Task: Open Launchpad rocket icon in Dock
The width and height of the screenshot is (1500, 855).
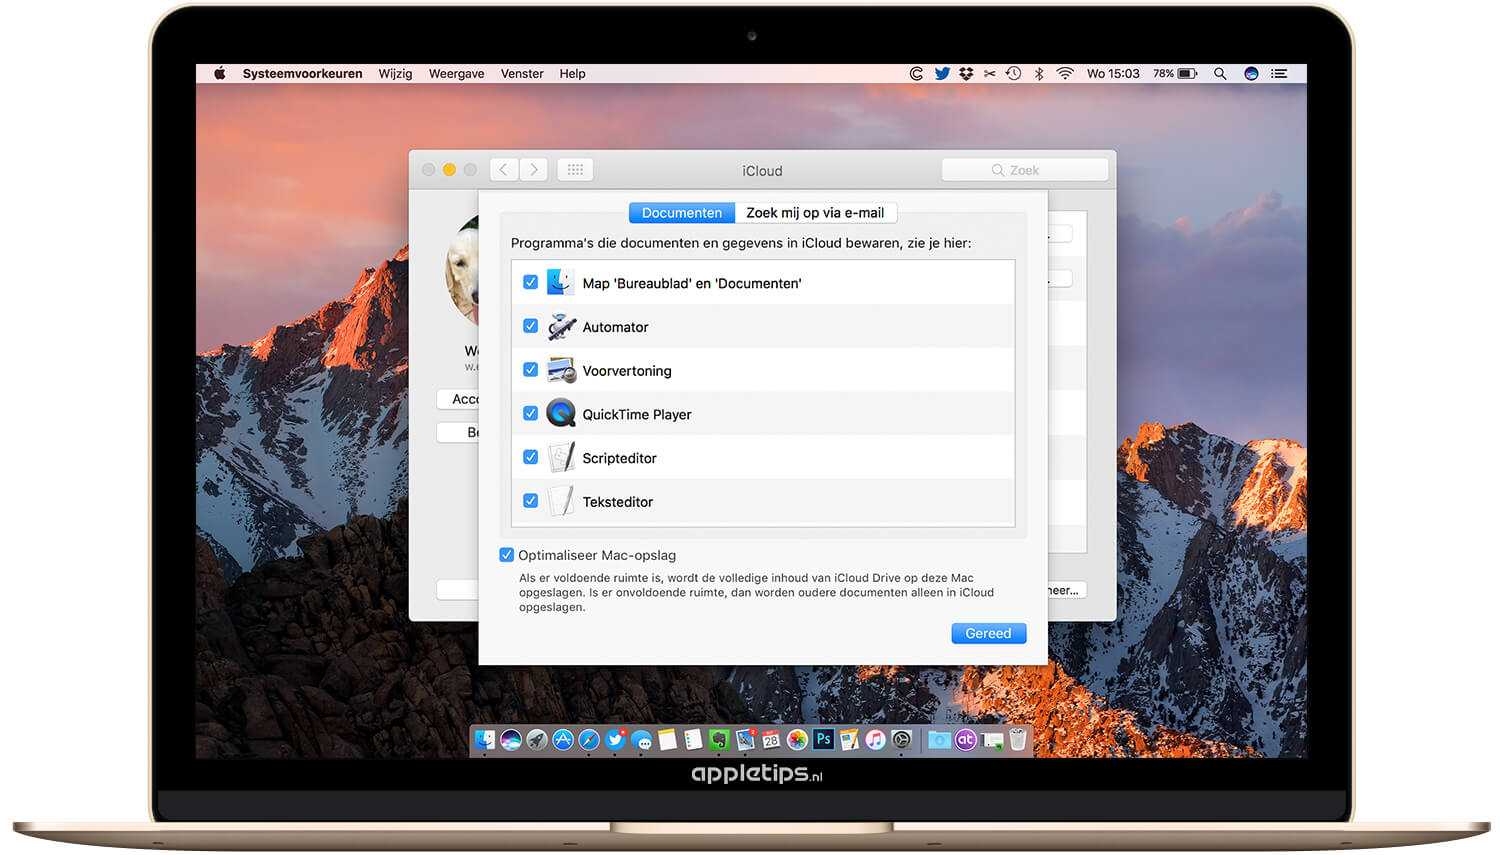Action: pos(537,740)
